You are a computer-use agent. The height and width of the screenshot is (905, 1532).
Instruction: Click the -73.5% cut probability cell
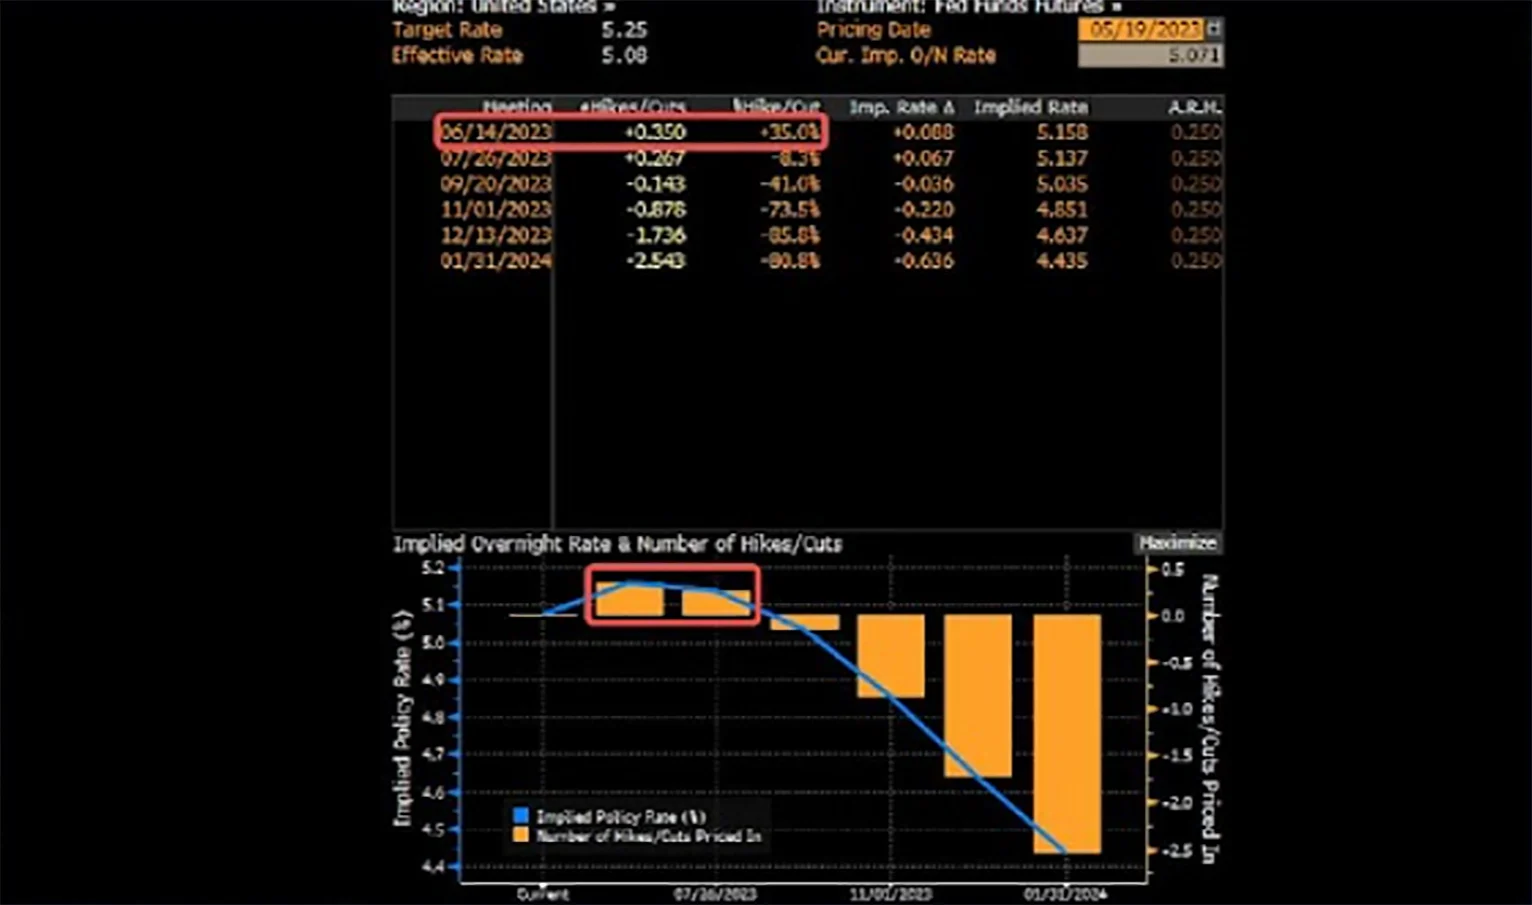pyautogui.click(x=790, y=210)
